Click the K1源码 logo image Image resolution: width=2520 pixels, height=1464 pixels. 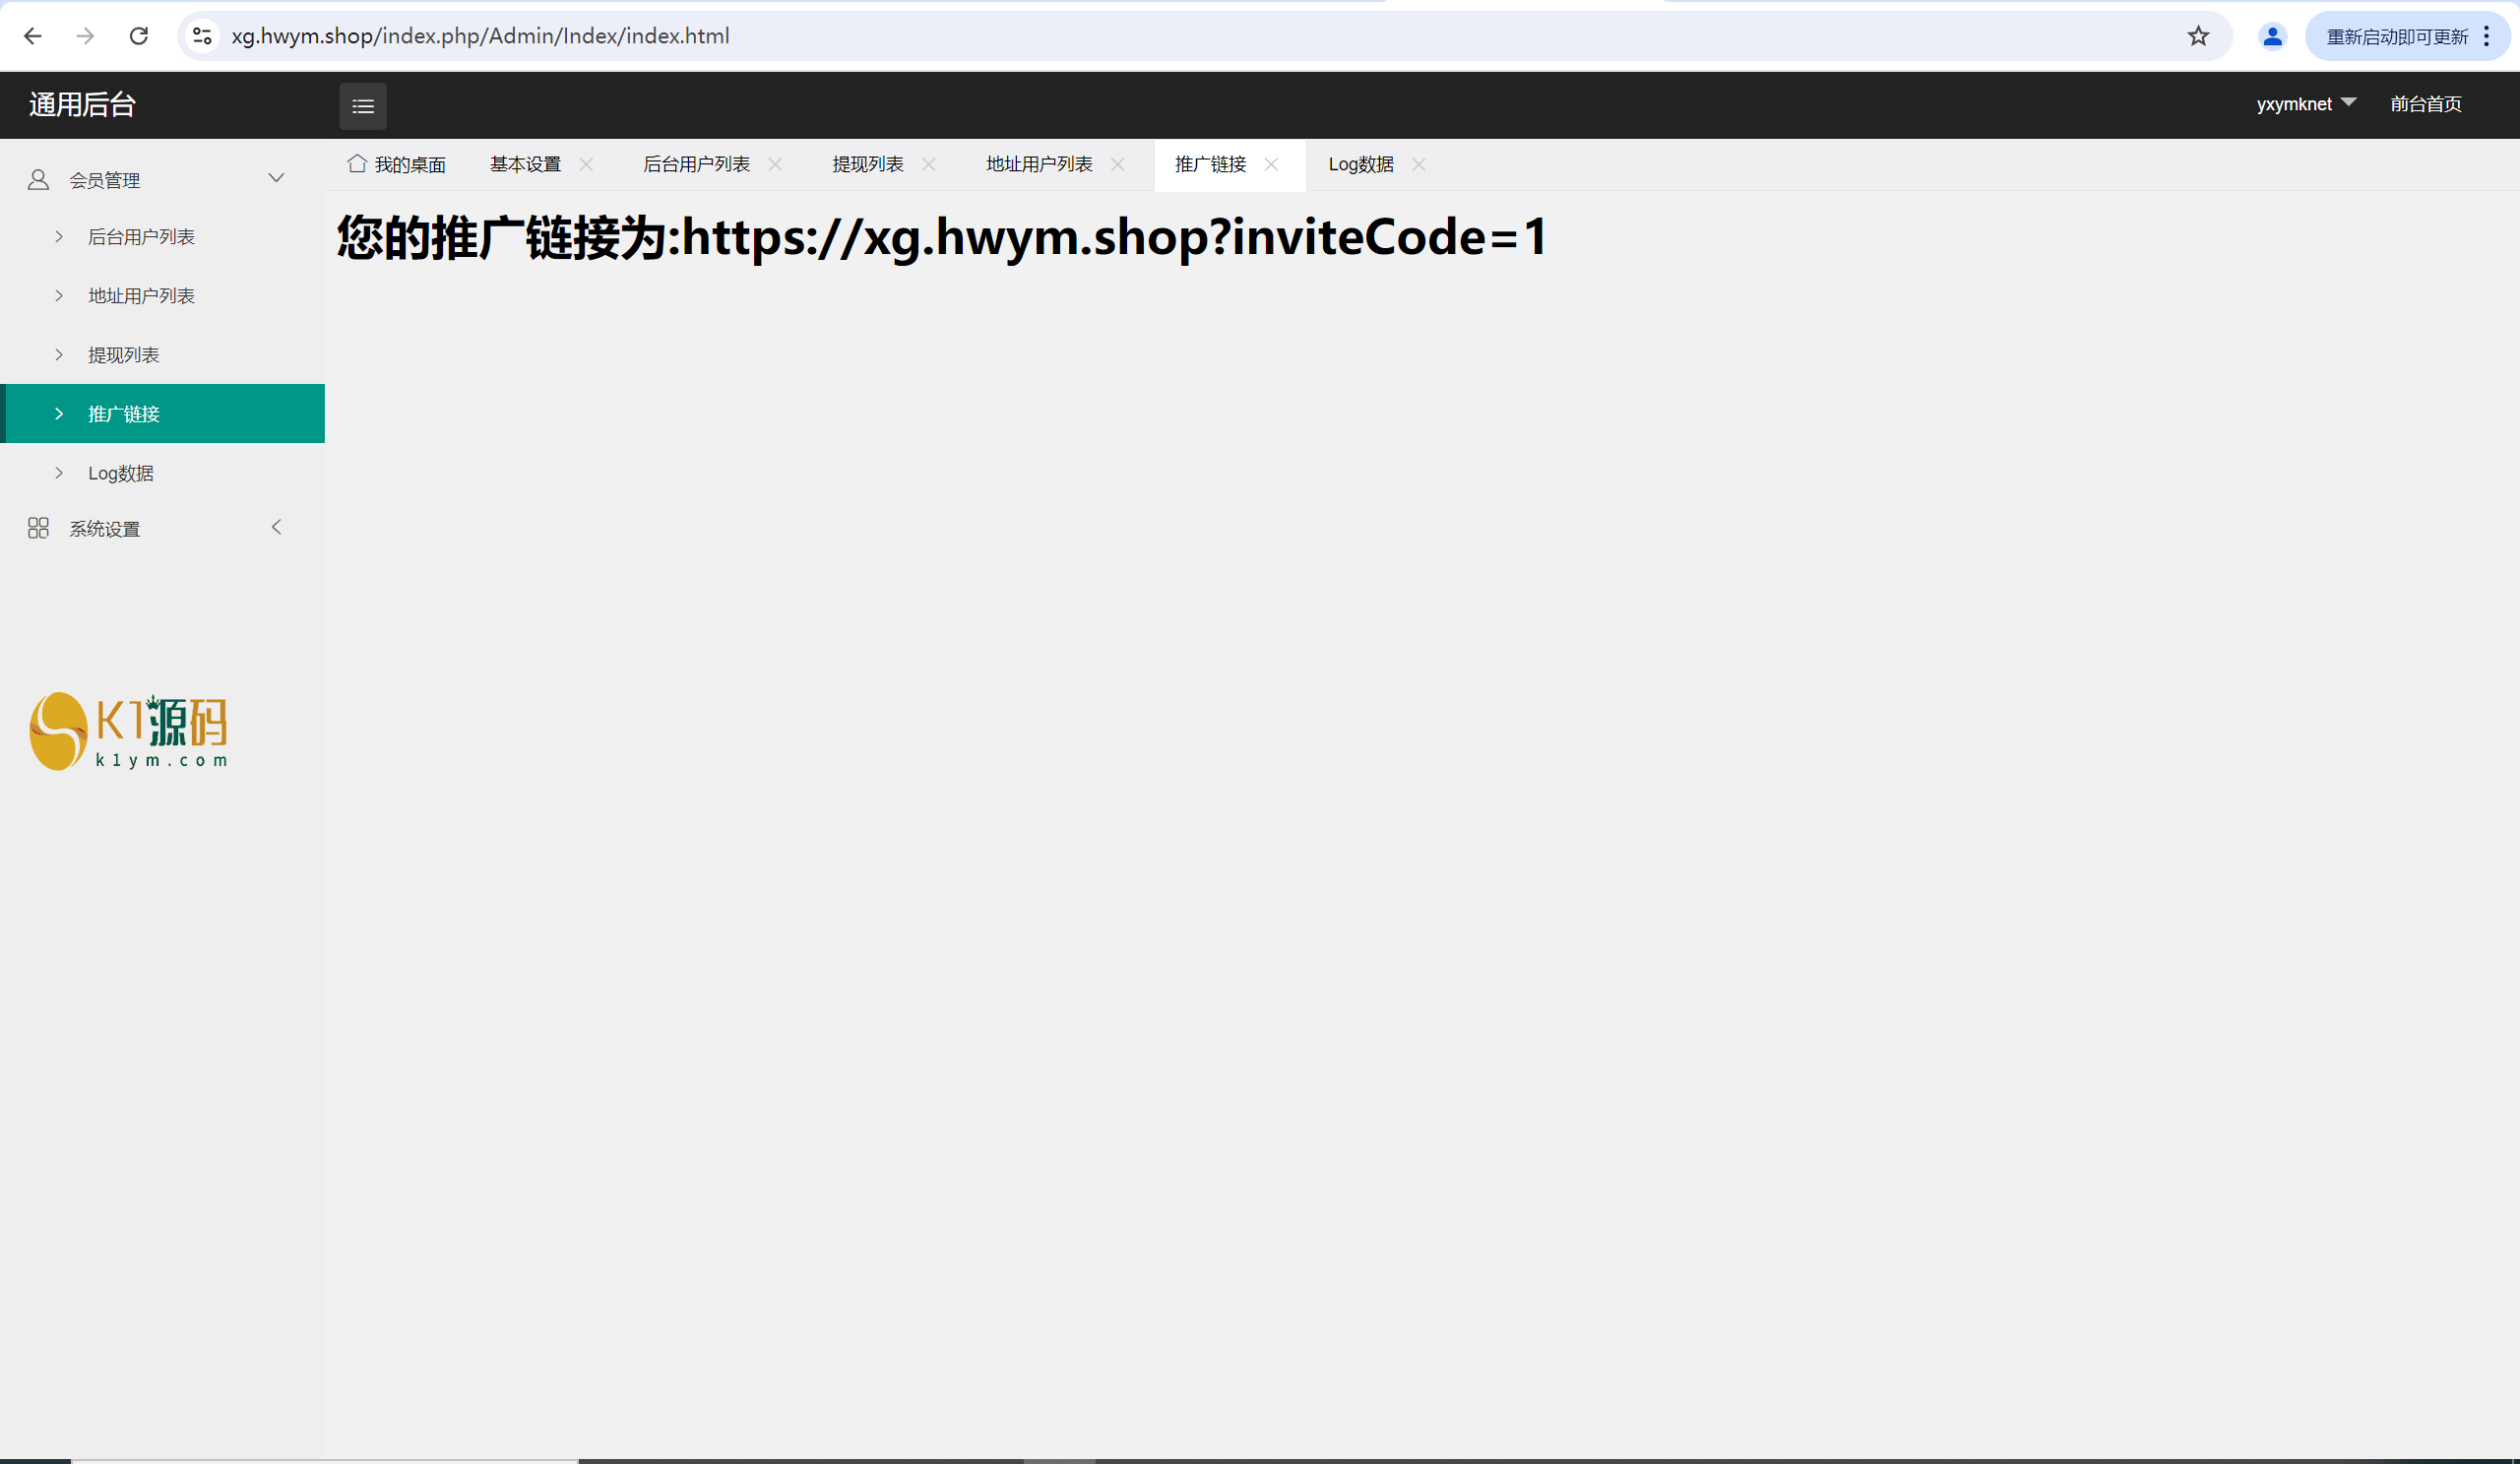click(x=128, y=731)
